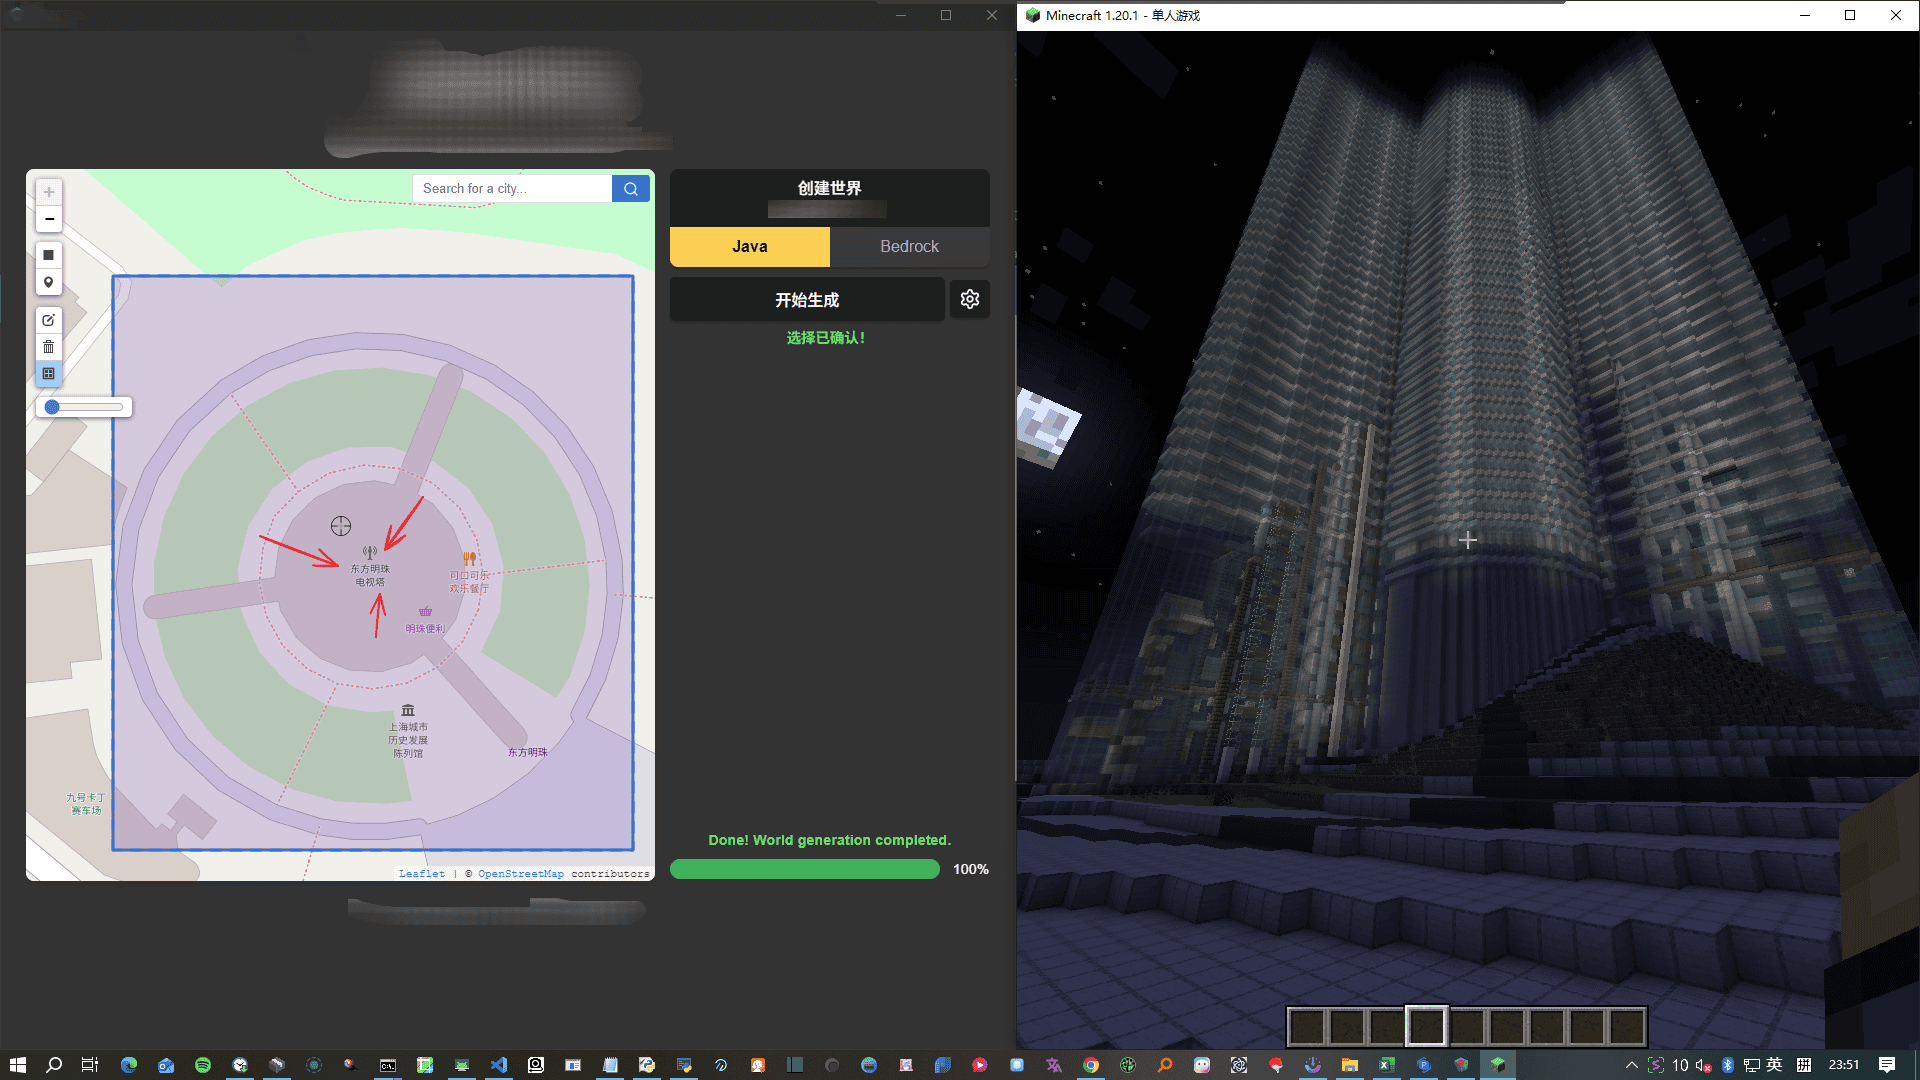Click the 开始生成 button

(x=807, y=299)
